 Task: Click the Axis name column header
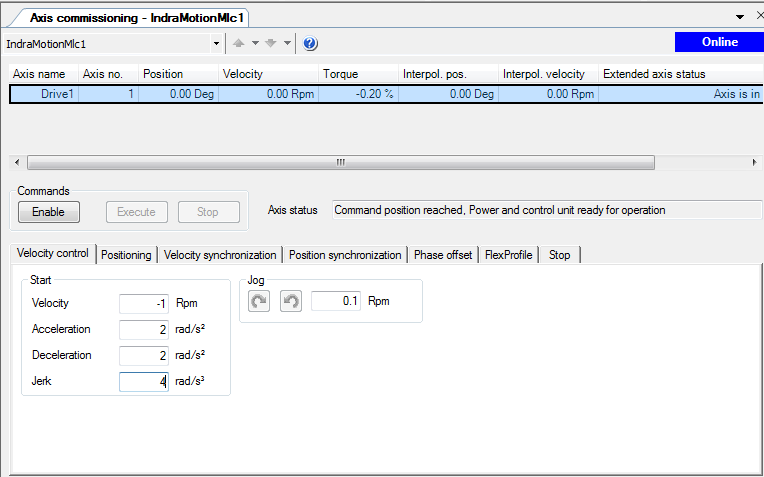44,74
